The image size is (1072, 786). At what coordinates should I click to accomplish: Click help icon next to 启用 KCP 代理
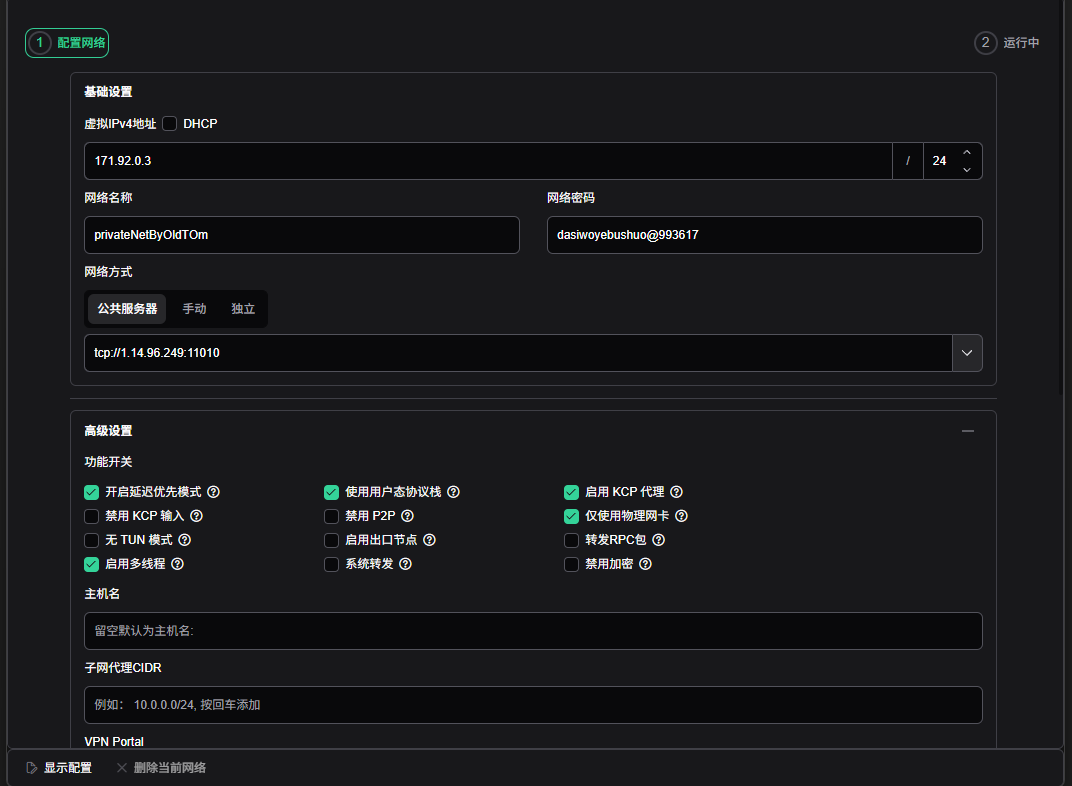(677, 492)
